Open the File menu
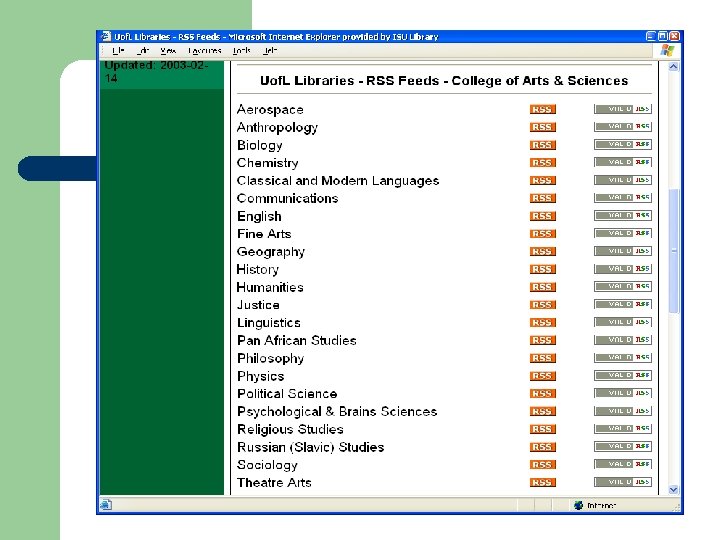 [118, 51]
